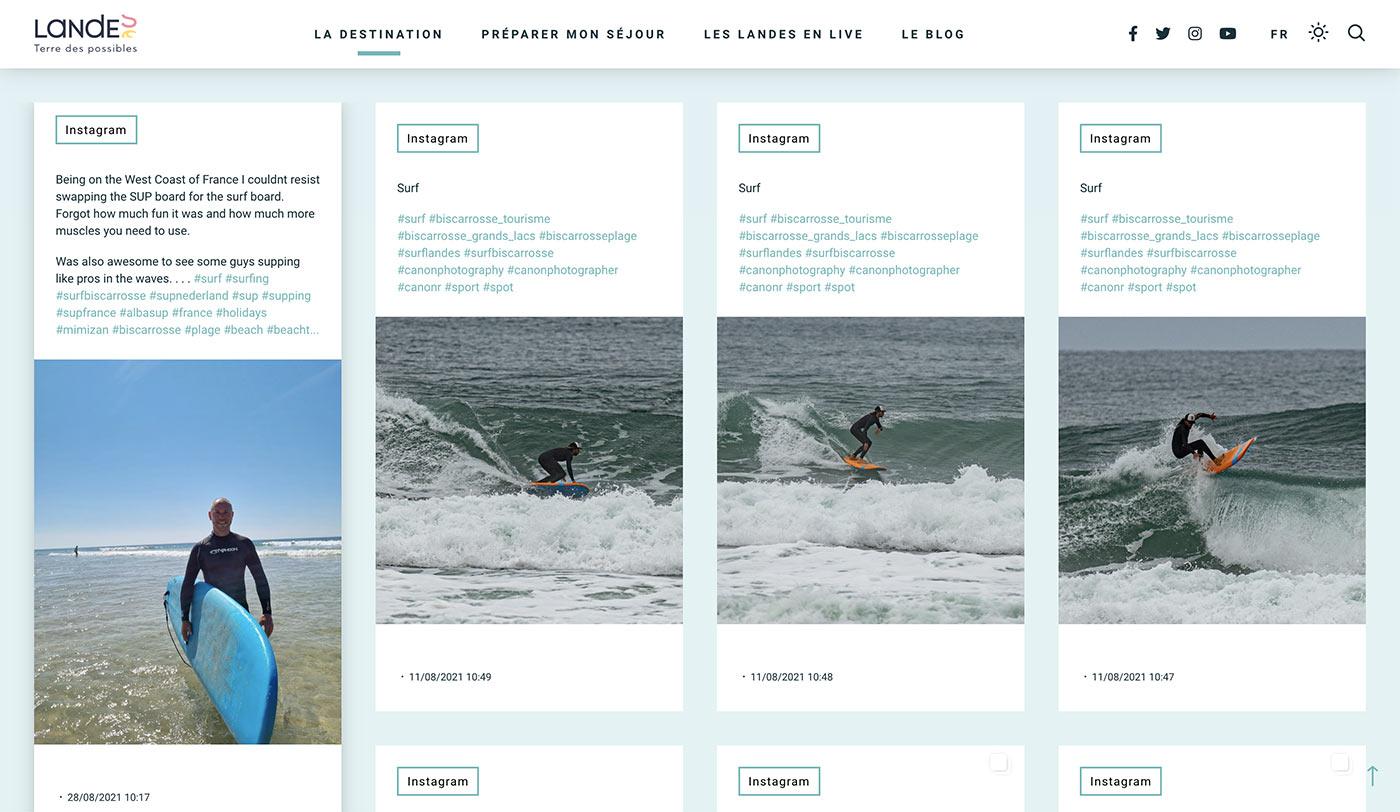Click the Instagram tag on the SUP board post
Screen dimensions: 1400x812
(x=96, y=130)
